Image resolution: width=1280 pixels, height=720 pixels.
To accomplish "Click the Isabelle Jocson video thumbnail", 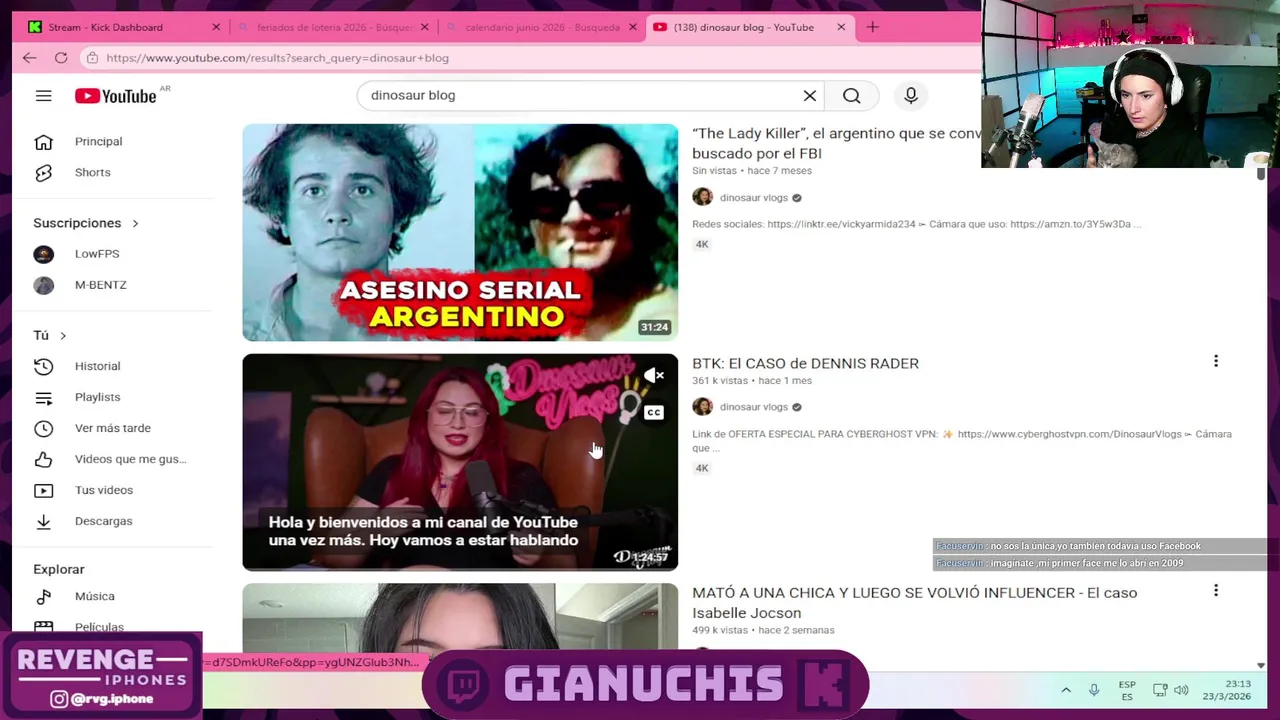I will pos(460,616).
